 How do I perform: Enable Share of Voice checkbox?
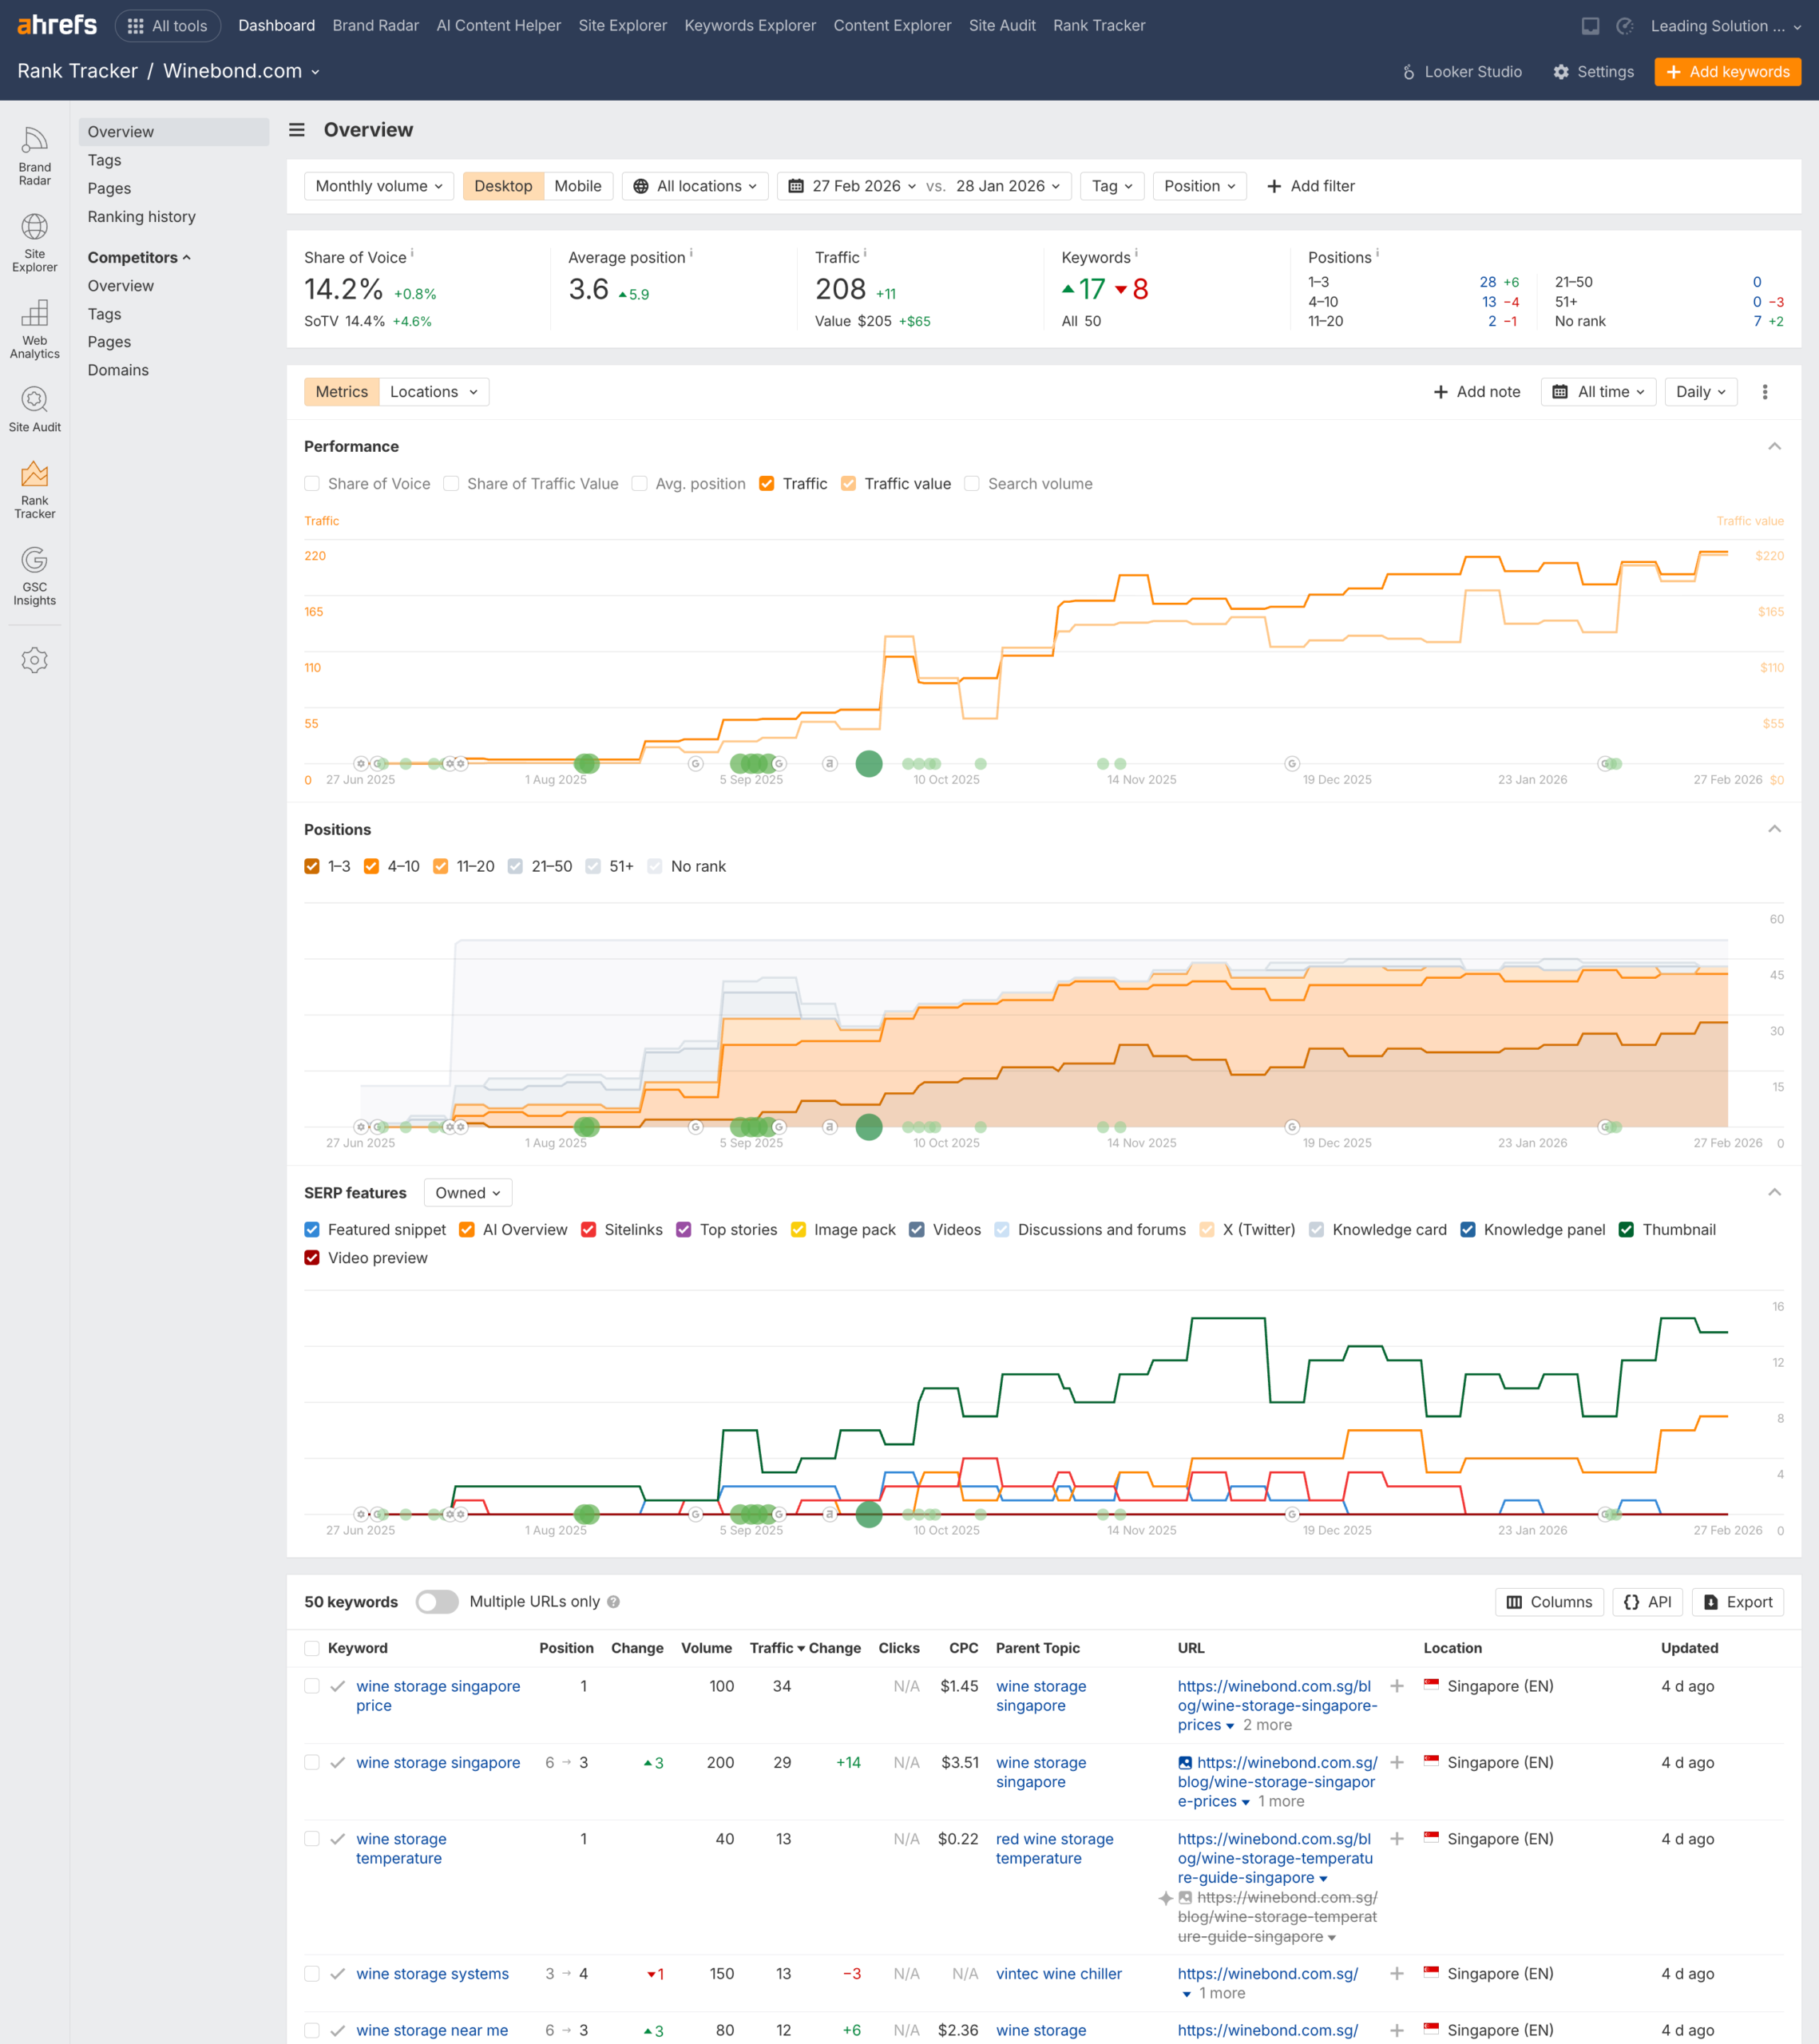tap(312, 484)
